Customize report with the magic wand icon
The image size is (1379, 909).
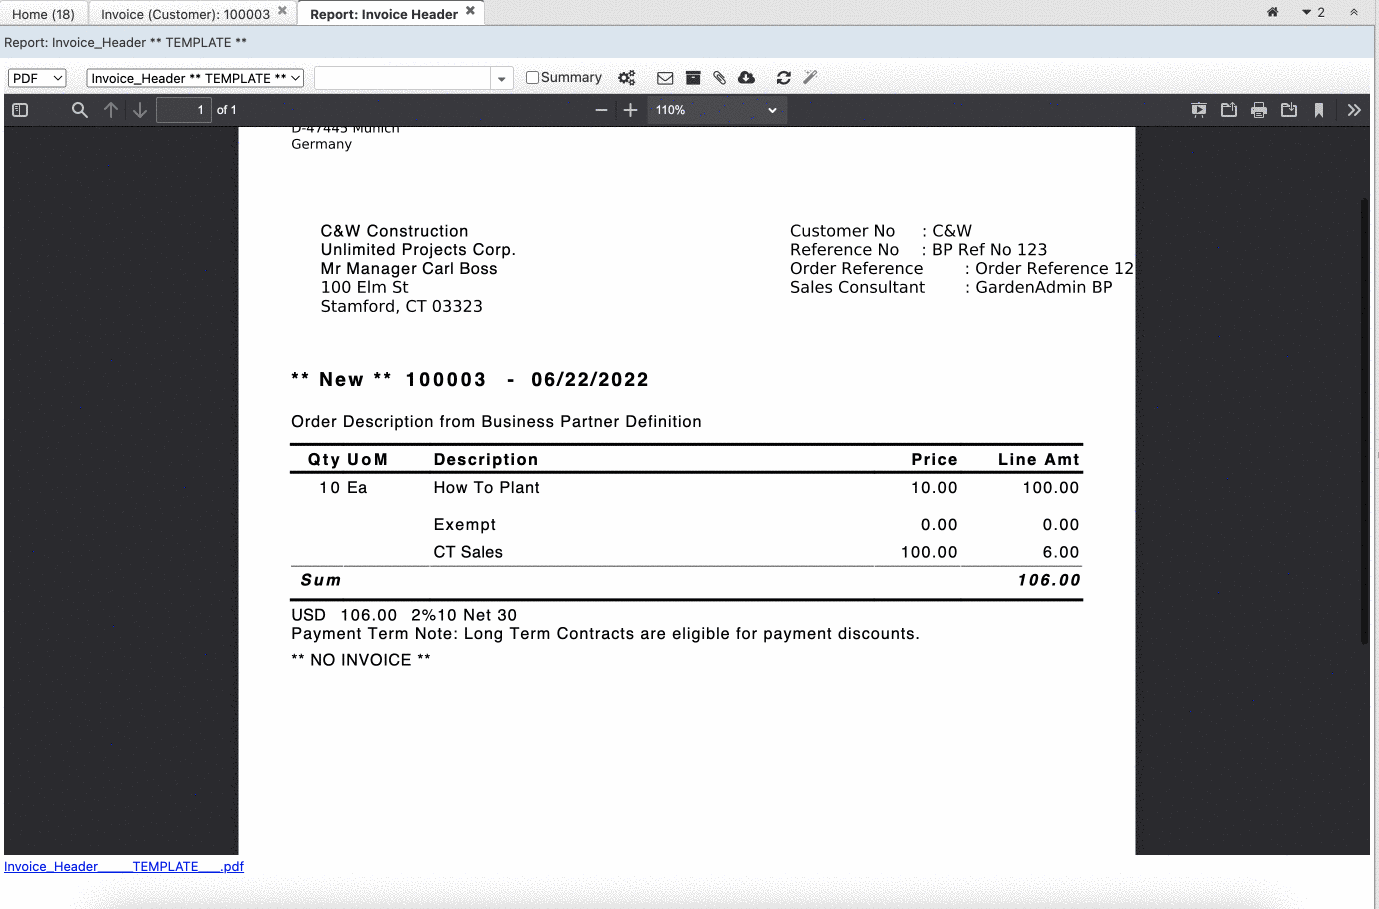(x=810, y=77)
